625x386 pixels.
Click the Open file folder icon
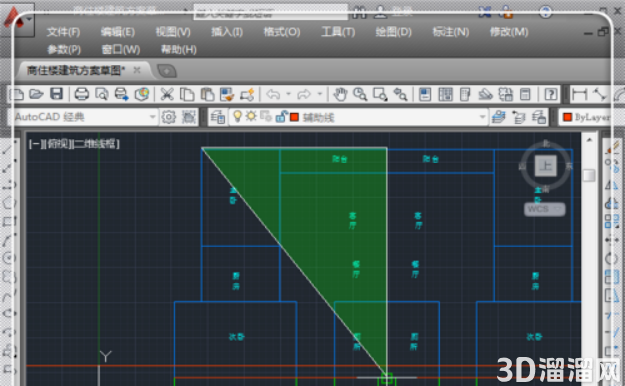(36, 95)
